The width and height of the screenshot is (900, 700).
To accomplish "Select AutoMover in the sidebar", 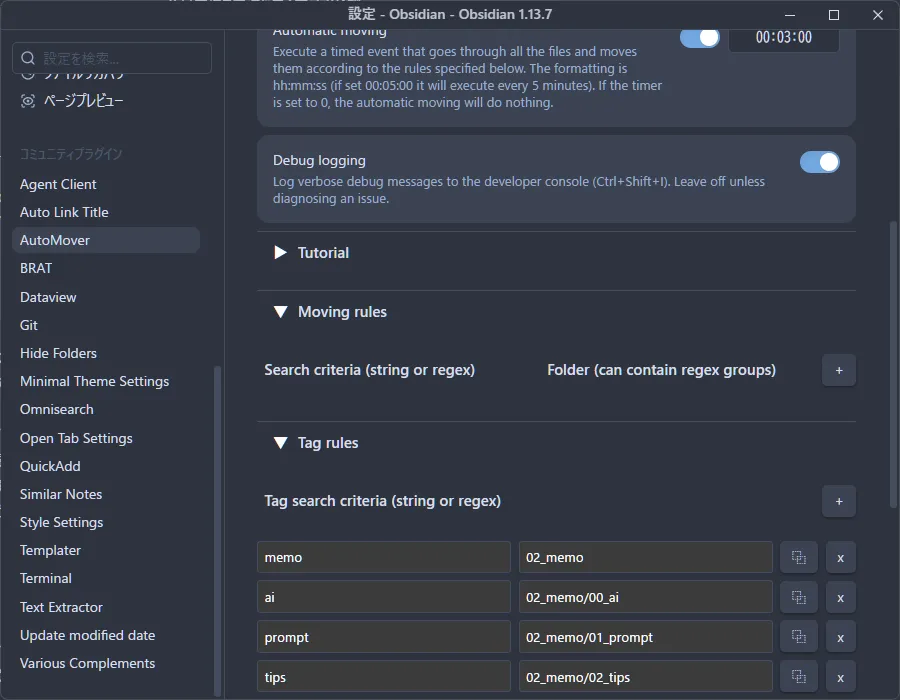I will point(106,240).
